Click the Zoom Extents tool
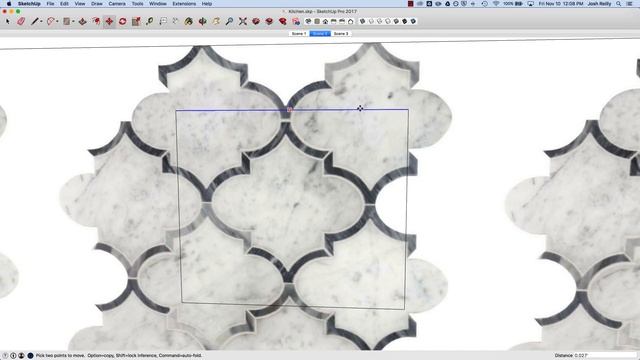 [x=243, y=21]
